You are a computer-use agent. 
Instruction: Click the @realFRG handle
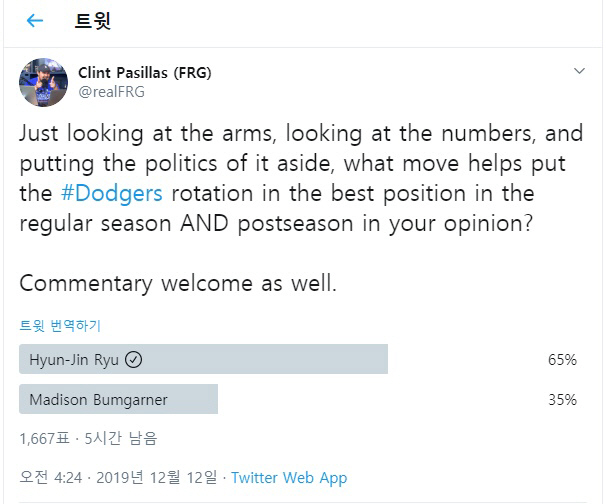[111, 91]
